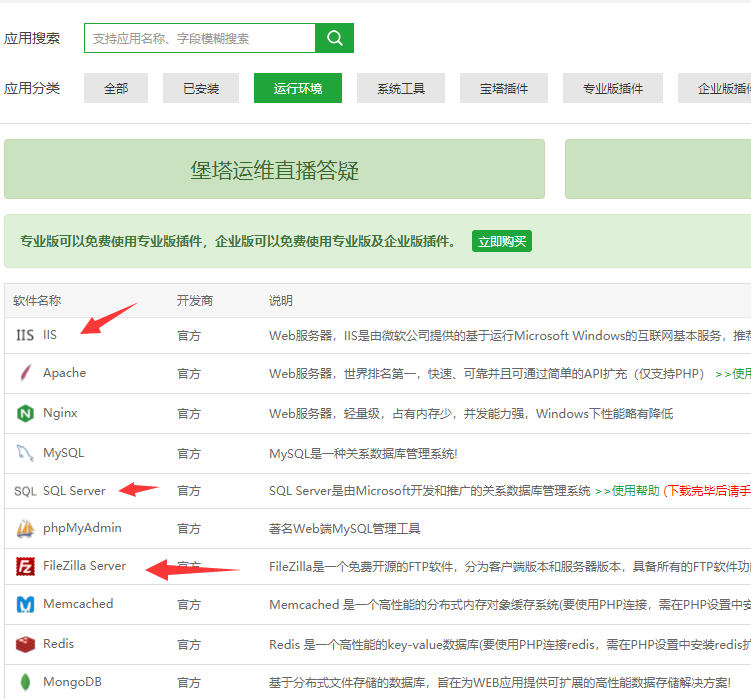The height and width of the screenshot is (699, 751).
Task: Switch to the 已安装 category tab
Action: click(201, 88)
